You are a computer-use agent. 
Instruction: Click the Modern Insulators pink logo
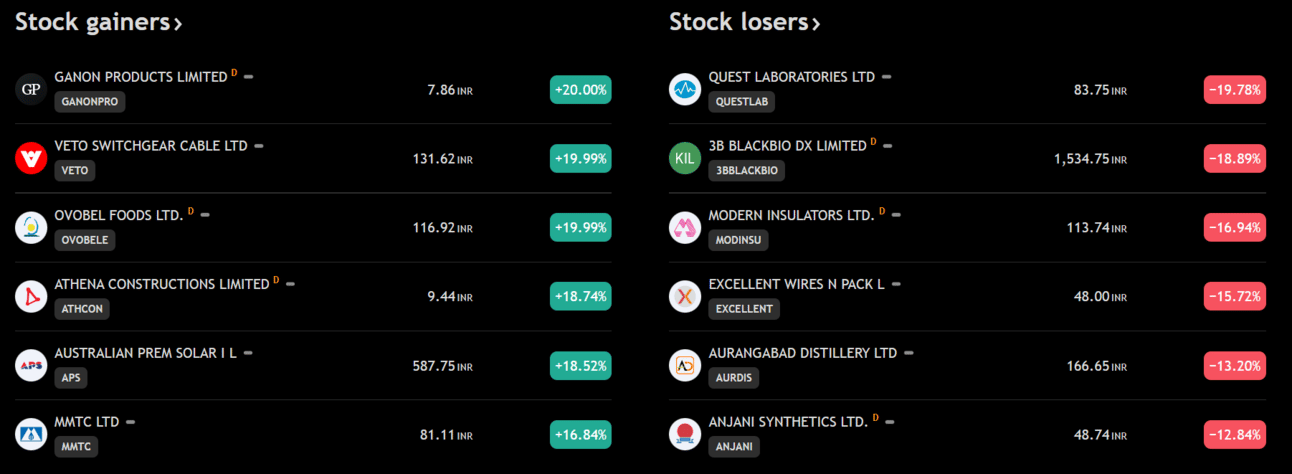tap(685, 227)
